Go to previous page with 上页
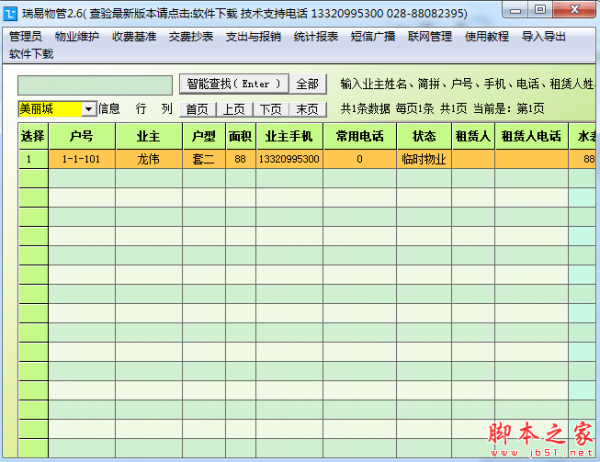 click(234, 109)
